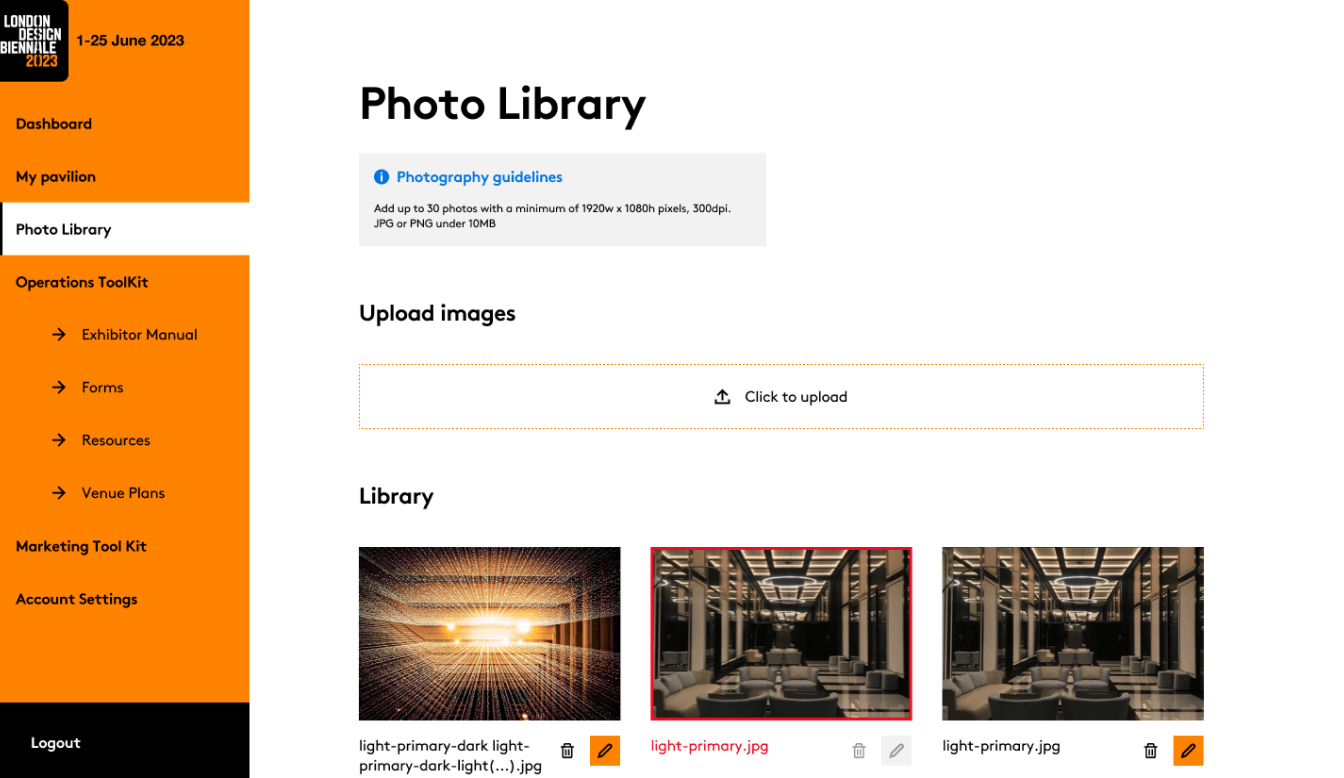Click trash icon of red-highlighted light-primary.jpg

pyautogui.click(x=859, y=750)
